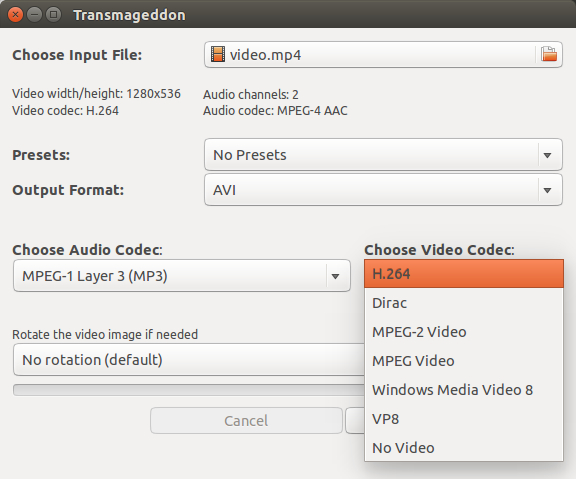The width and height of the screenshot is (576, 479).
Task: Choose Windows Media Video 8 codec
Action: [x=464, y=390]
